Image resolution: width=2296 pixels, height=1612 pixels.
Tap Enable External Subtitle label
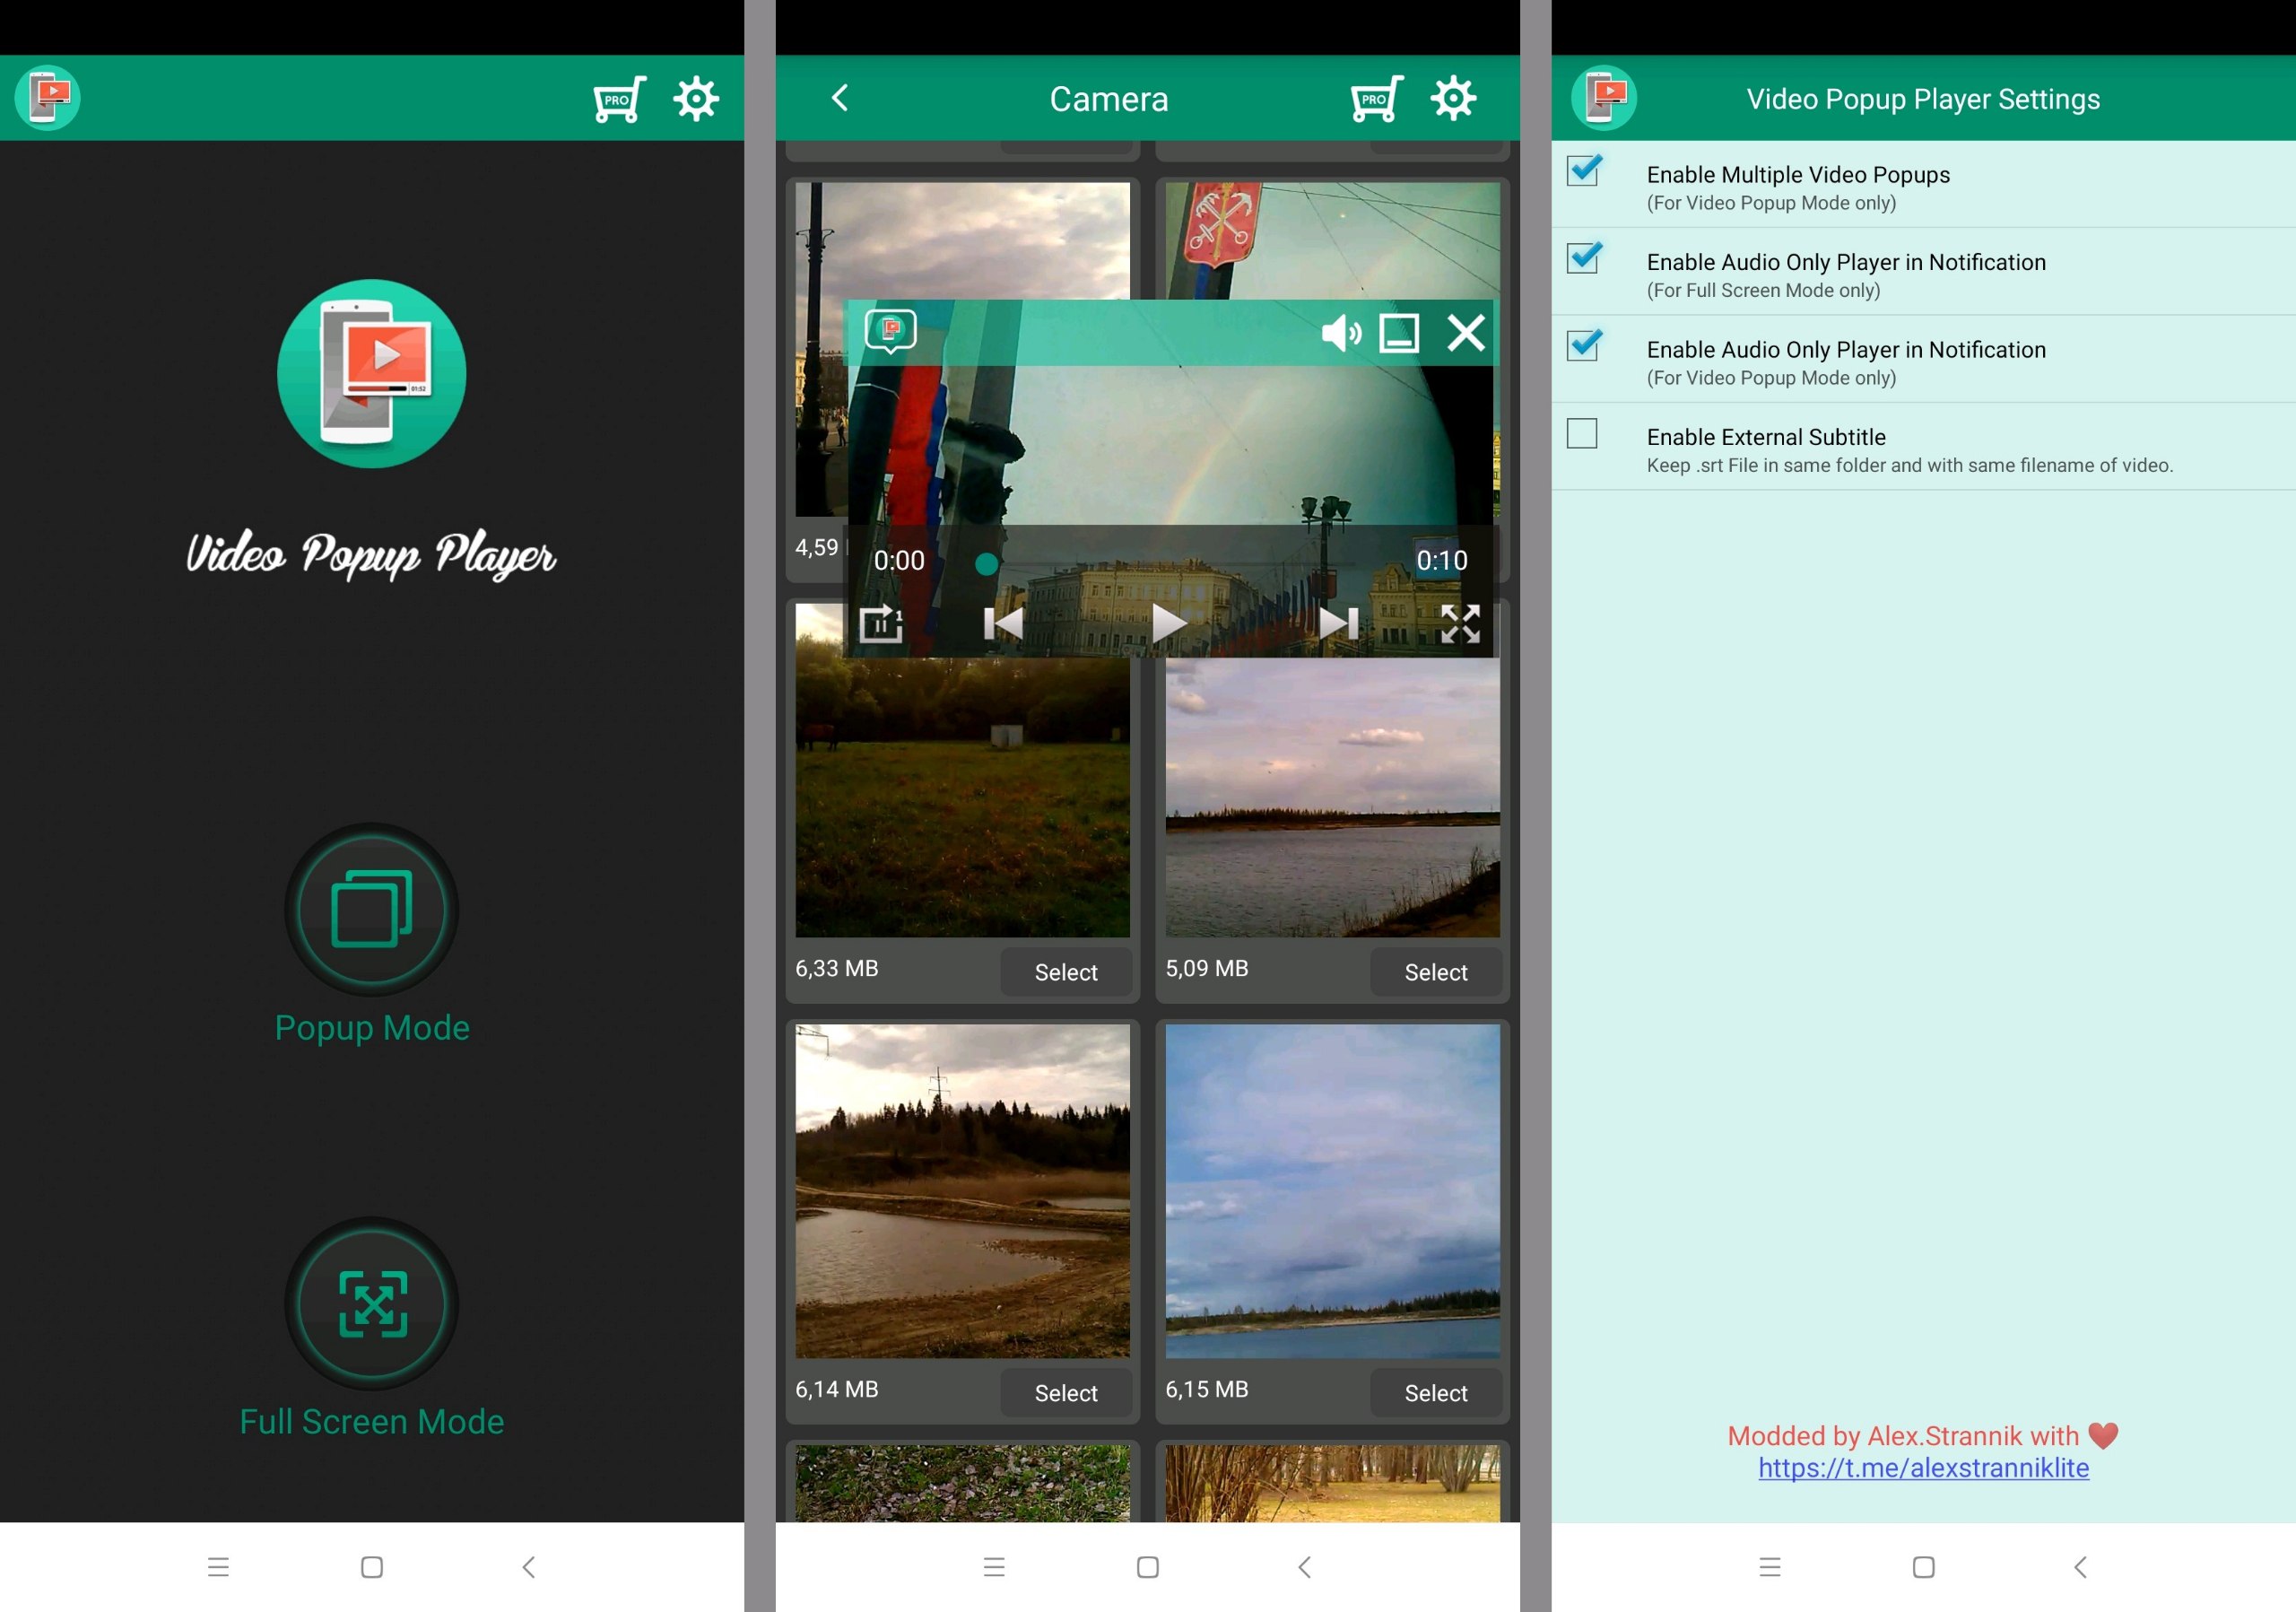point(1766,437)
